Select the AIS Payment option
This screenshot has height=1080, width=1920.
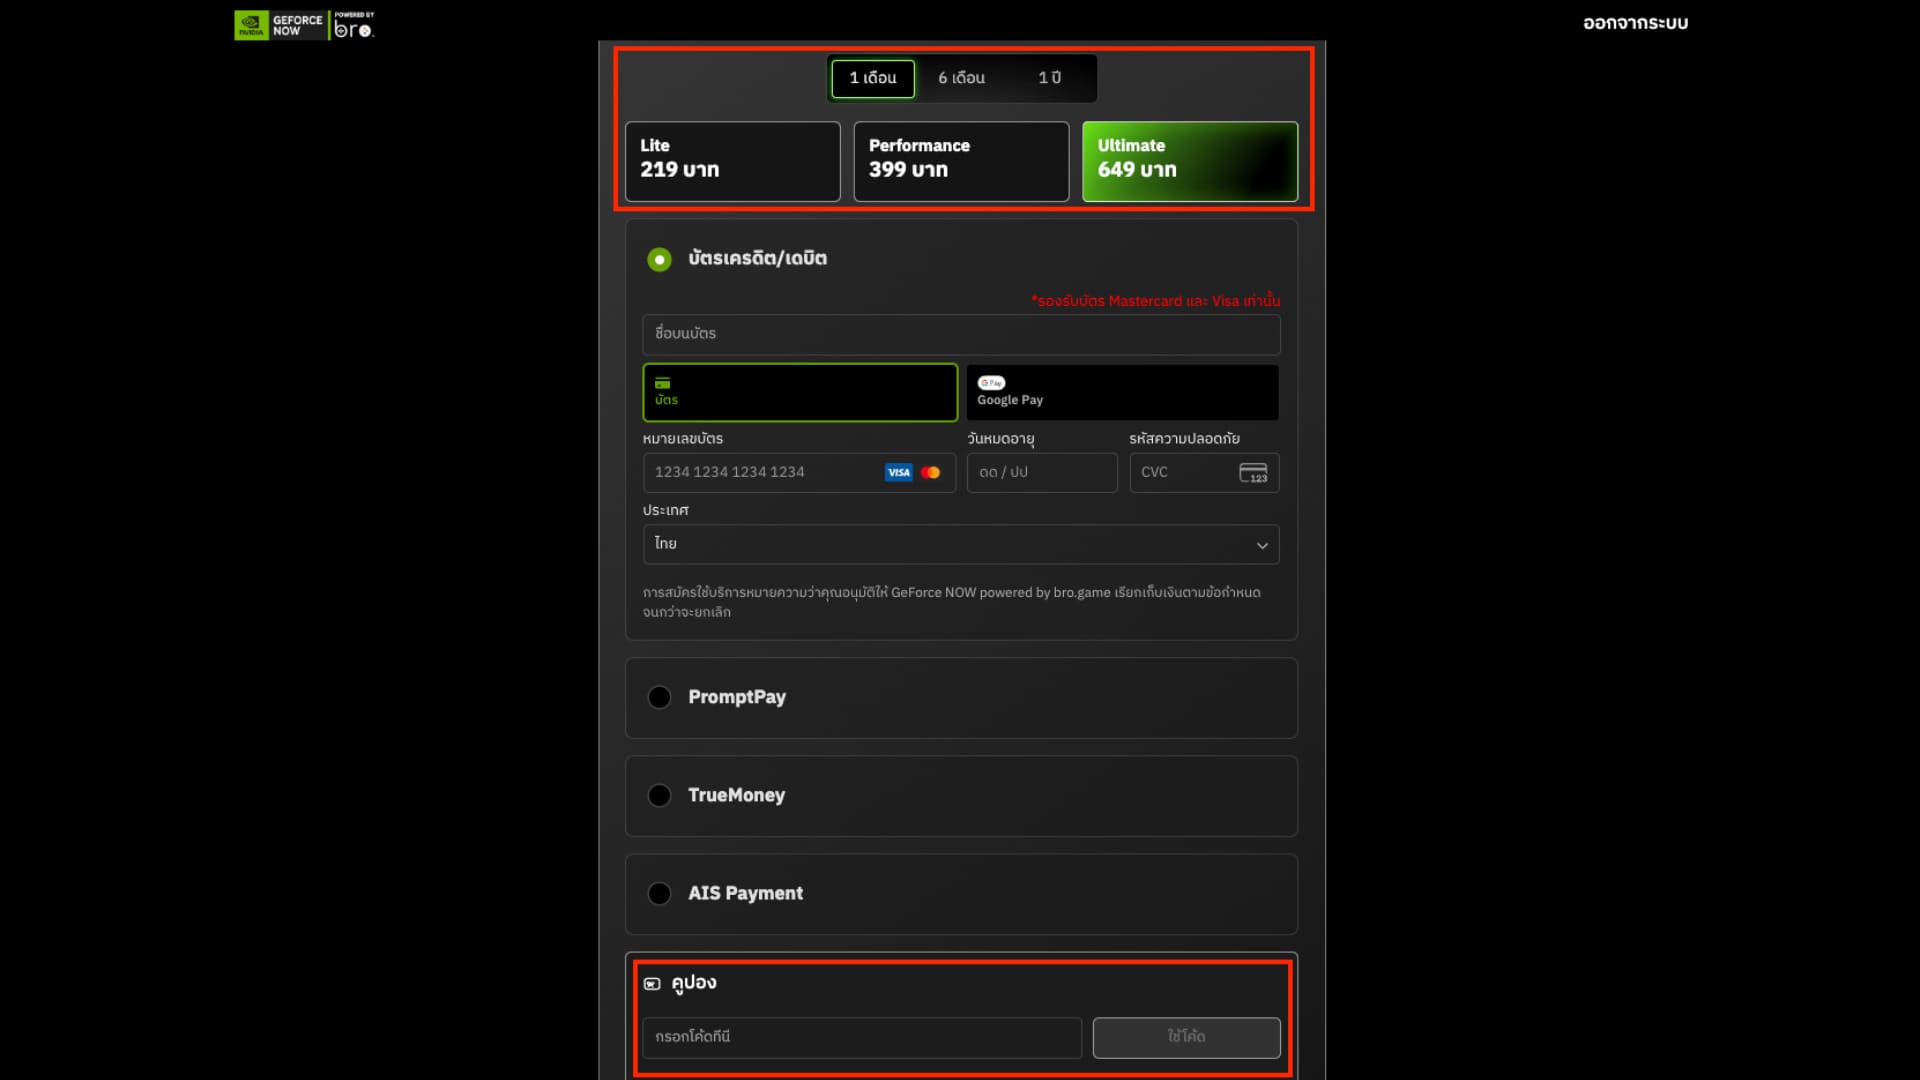click(x=659, y=893)
